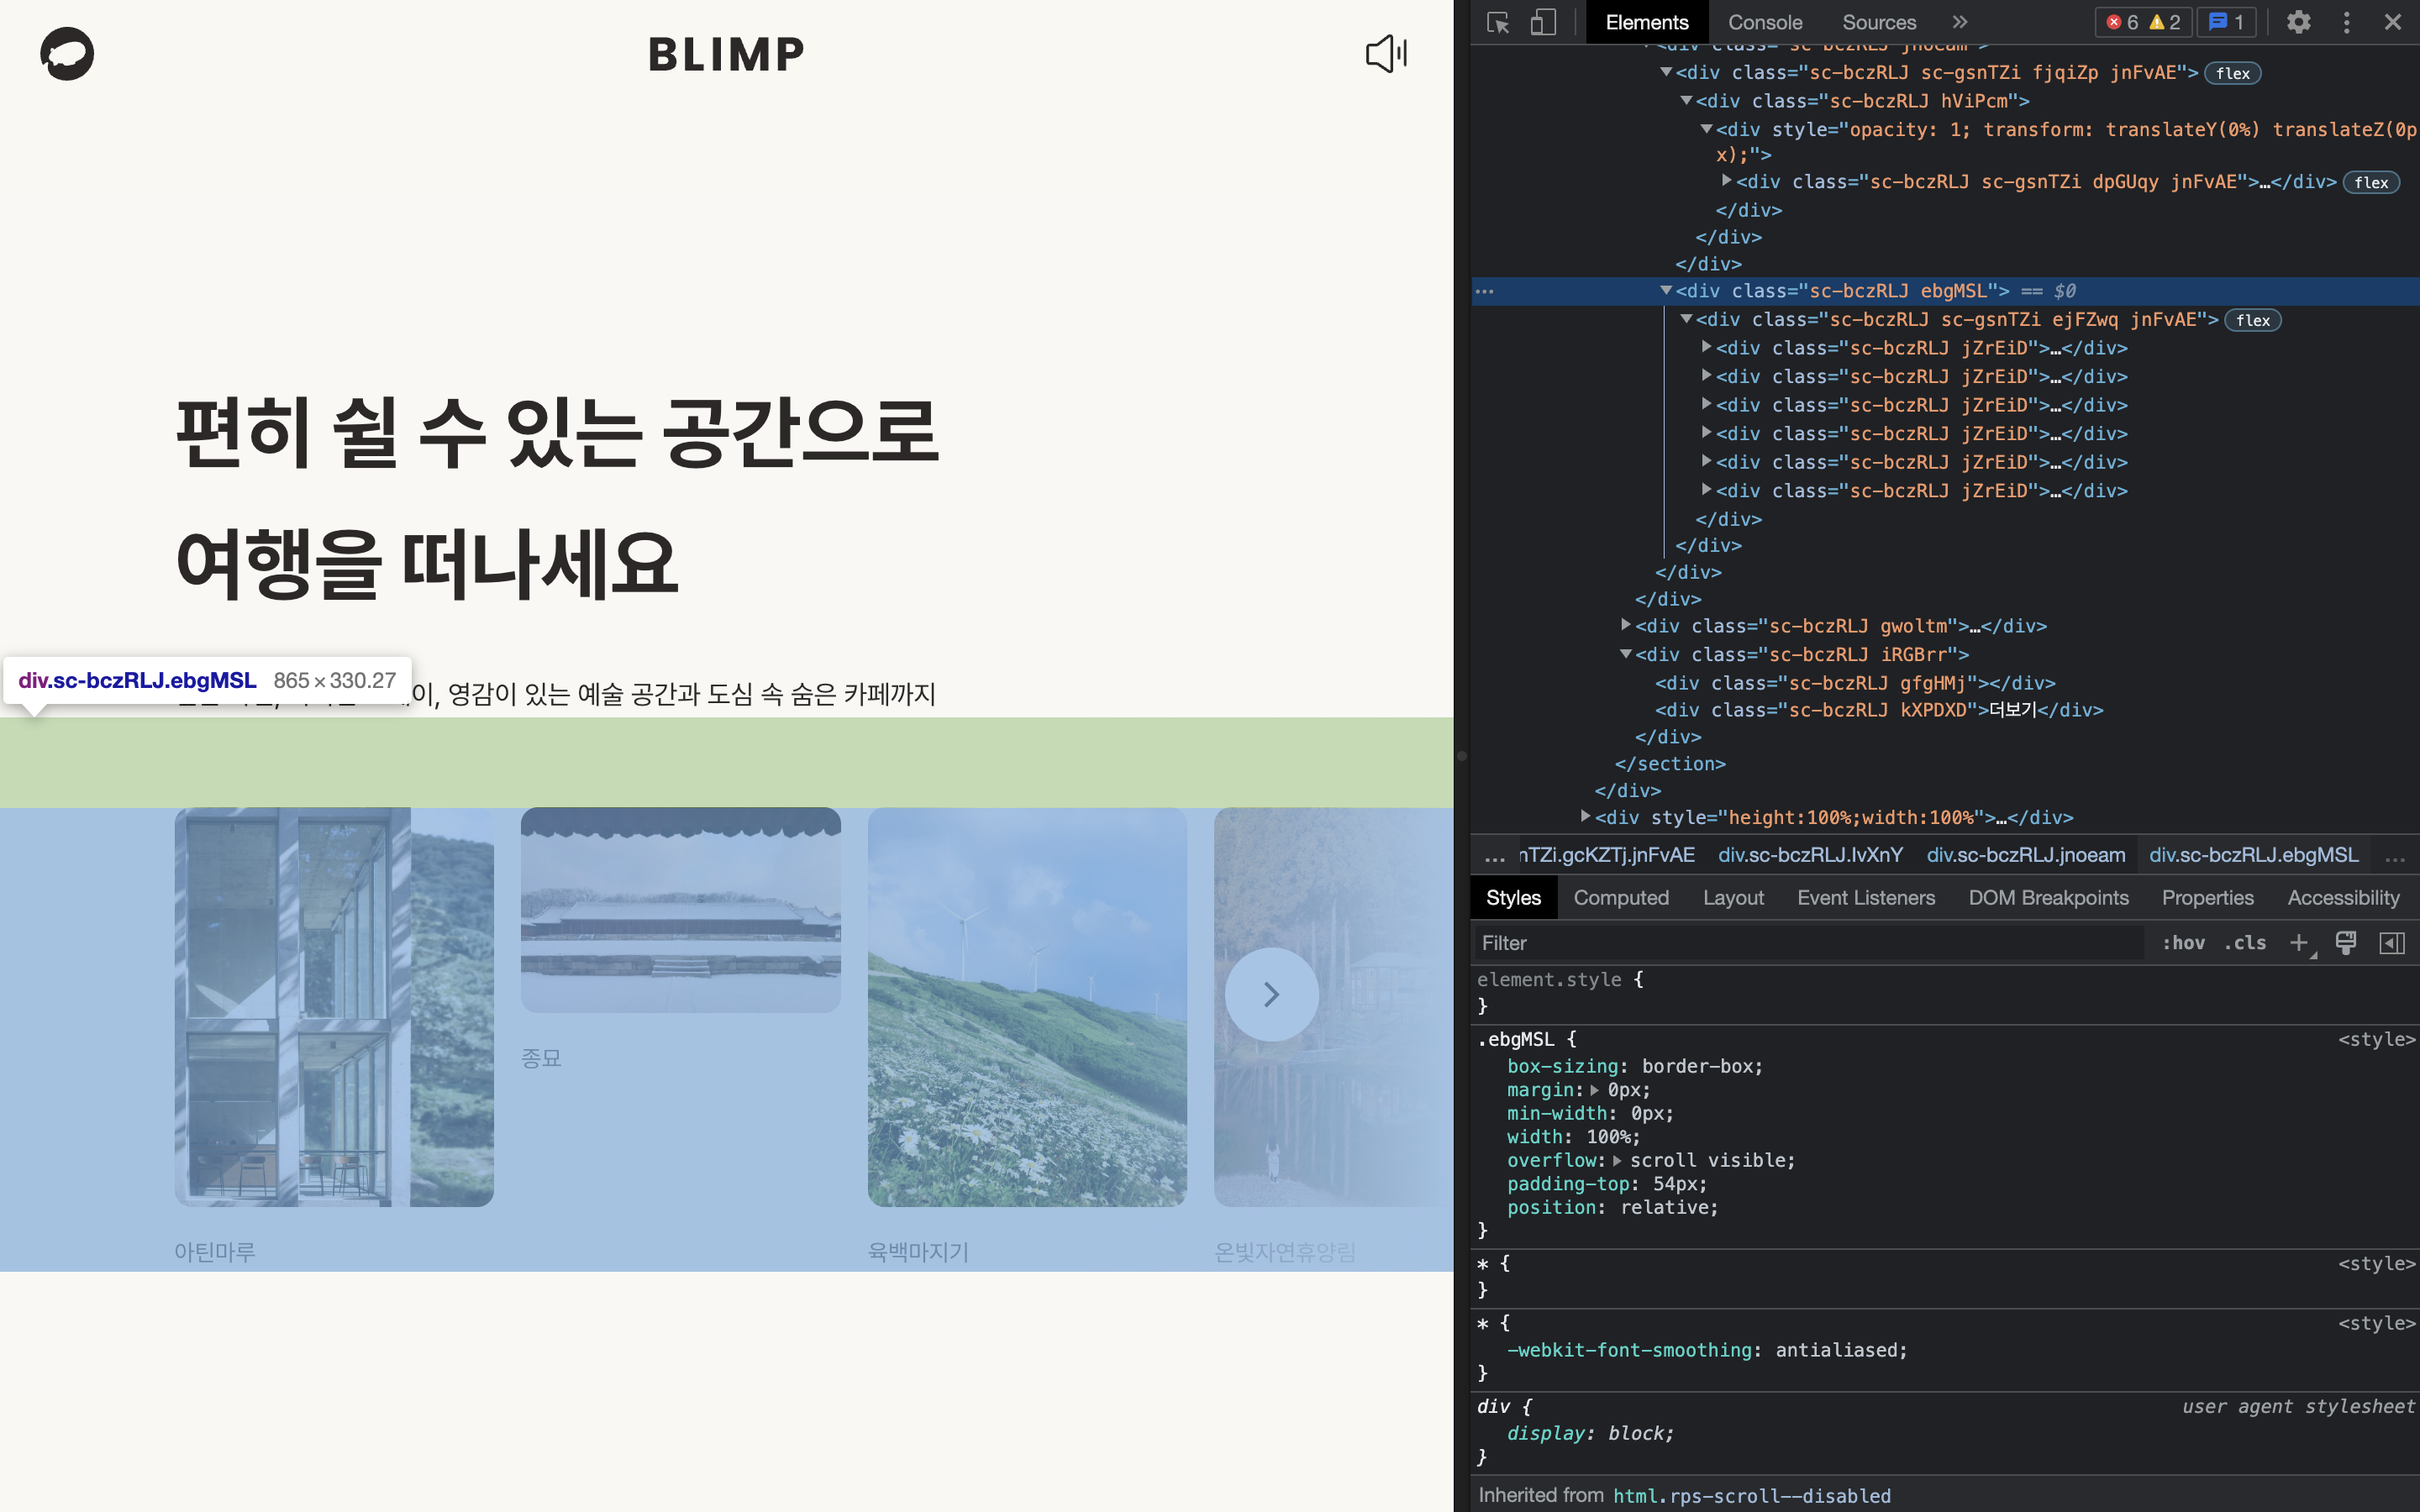
Task: Open the 아틴마루 building thumbnail
Action: click(334, 1007)
